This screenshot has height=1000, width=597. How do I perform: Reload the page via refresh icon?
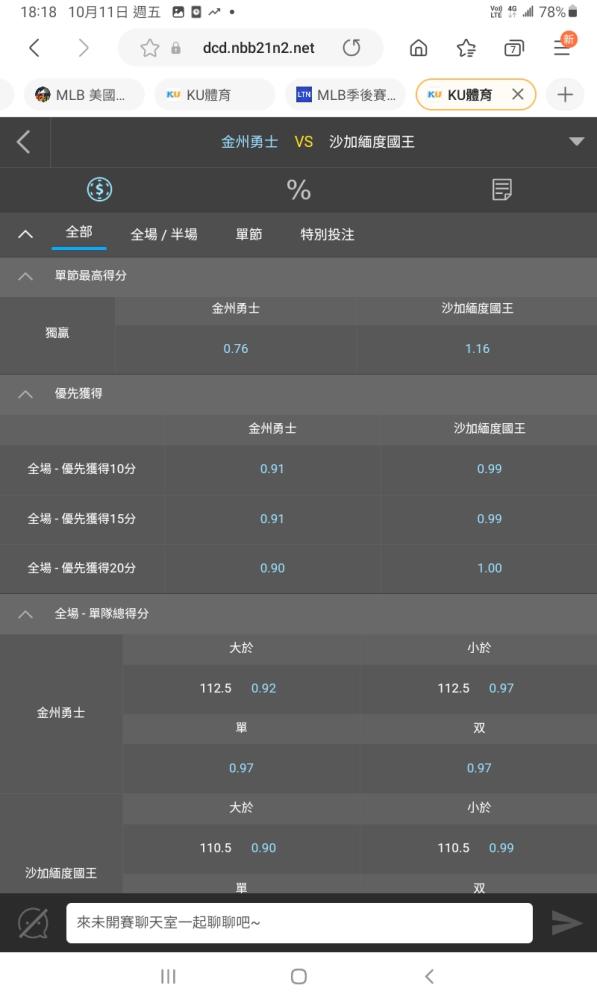351,48
